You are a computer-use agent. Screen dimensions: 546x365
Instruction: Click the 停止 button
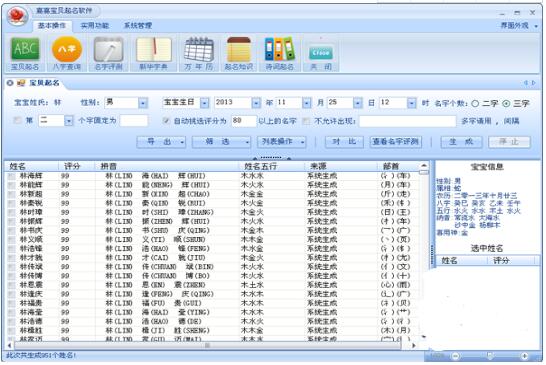[509, 142]
